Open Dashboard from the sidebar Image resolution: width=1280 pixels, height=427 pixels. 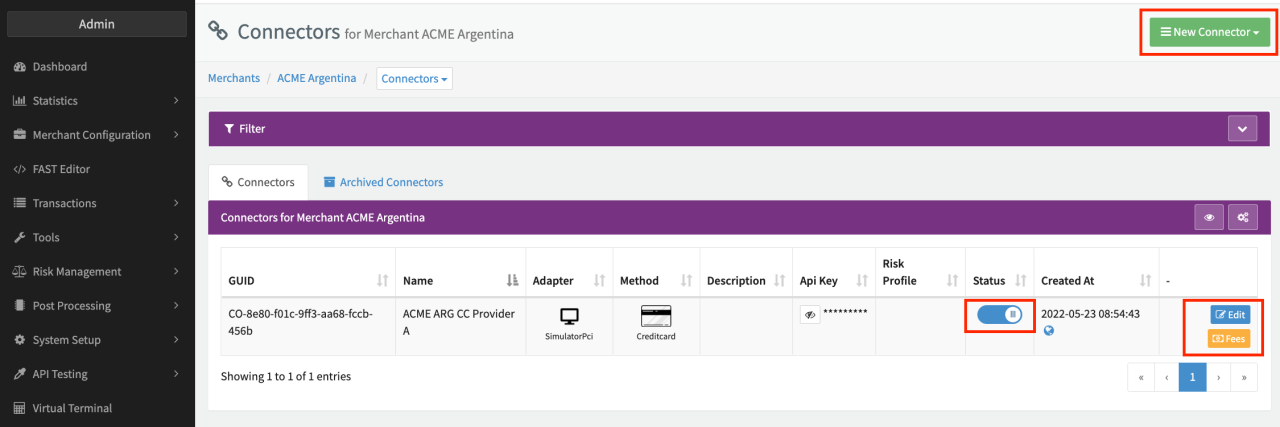[59, 67]
